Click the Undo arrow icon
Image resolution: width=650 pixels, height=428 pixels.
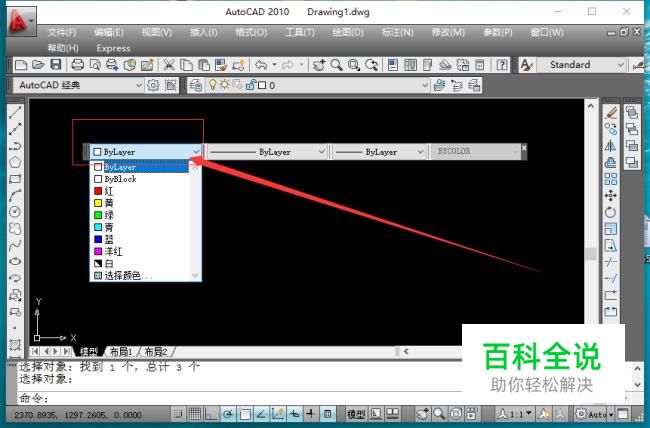coord(261,65)
